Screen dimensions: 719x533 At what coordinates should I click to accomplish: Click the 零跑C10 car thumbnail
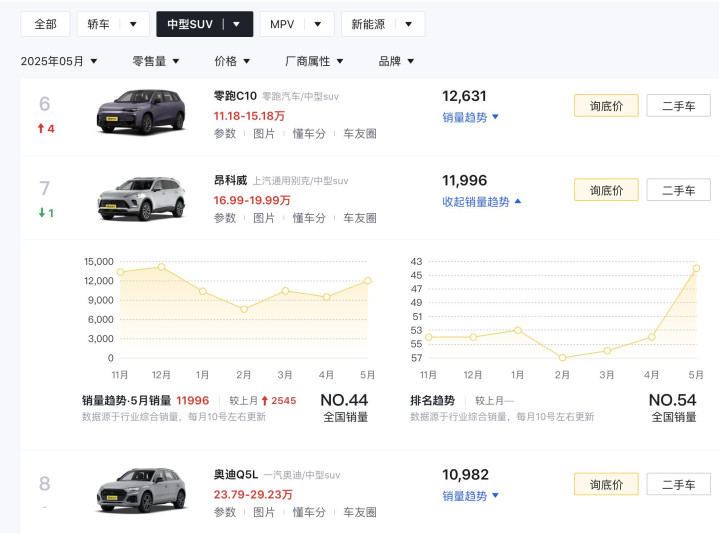141,111
